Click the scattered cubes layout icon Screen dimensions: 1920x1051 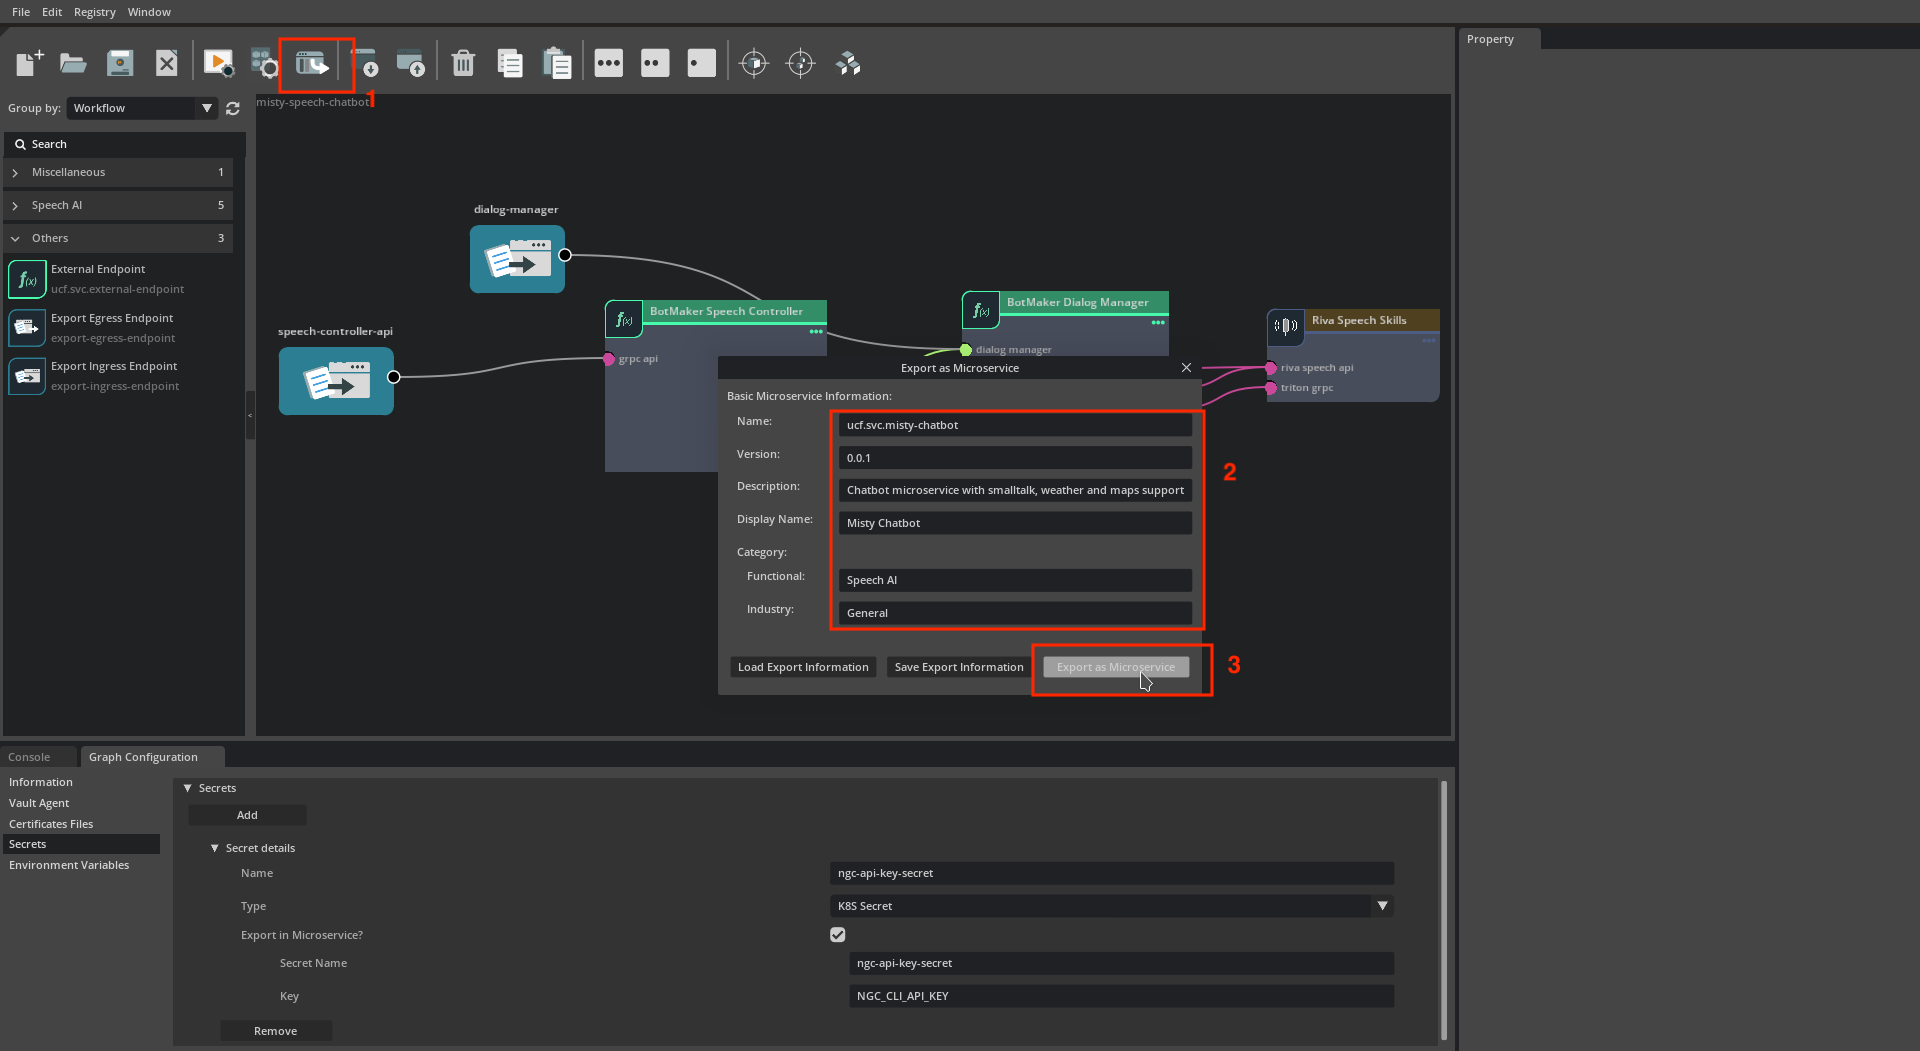tap(848, 63)
